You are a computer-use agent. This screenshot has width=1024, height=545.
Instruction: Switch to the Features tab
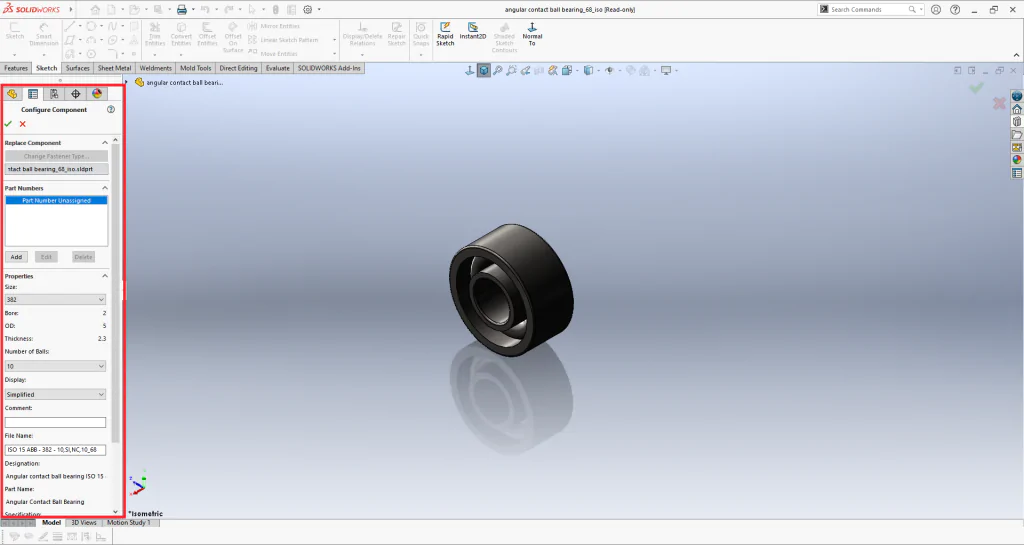(x=16, y=68)
